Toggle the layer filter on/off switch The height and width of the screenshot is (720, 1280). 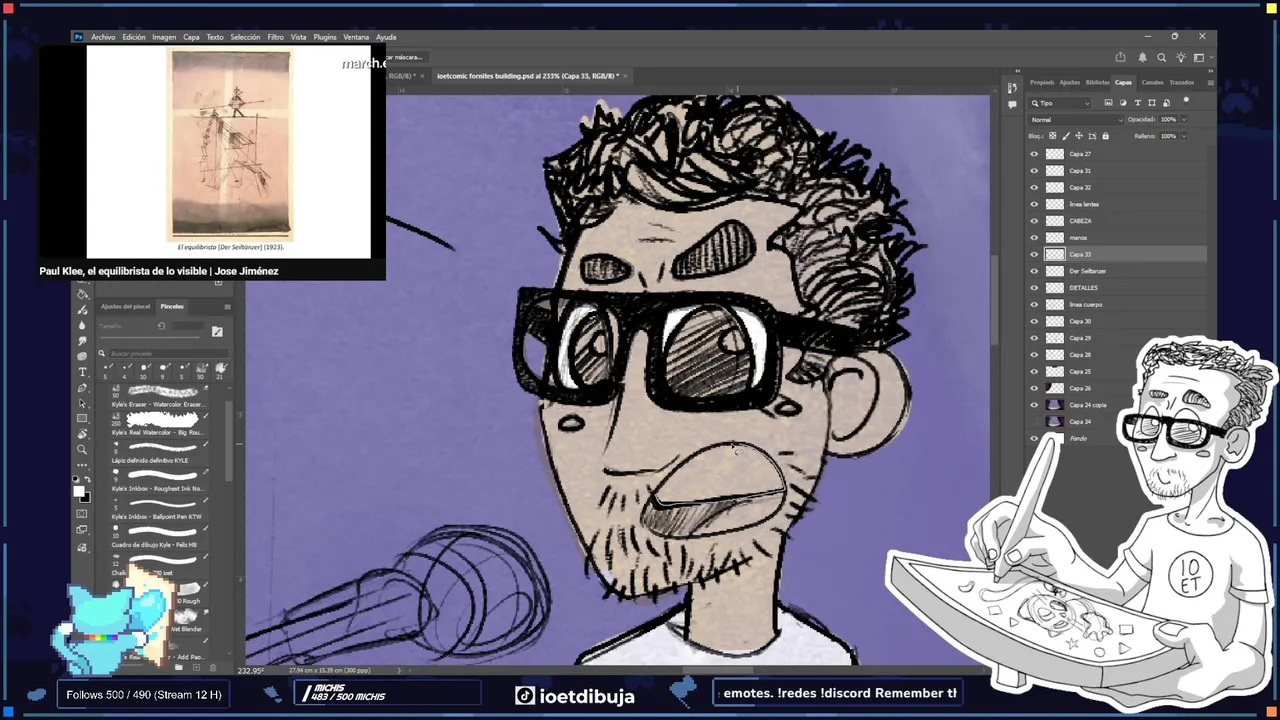tap(1186, 101)
